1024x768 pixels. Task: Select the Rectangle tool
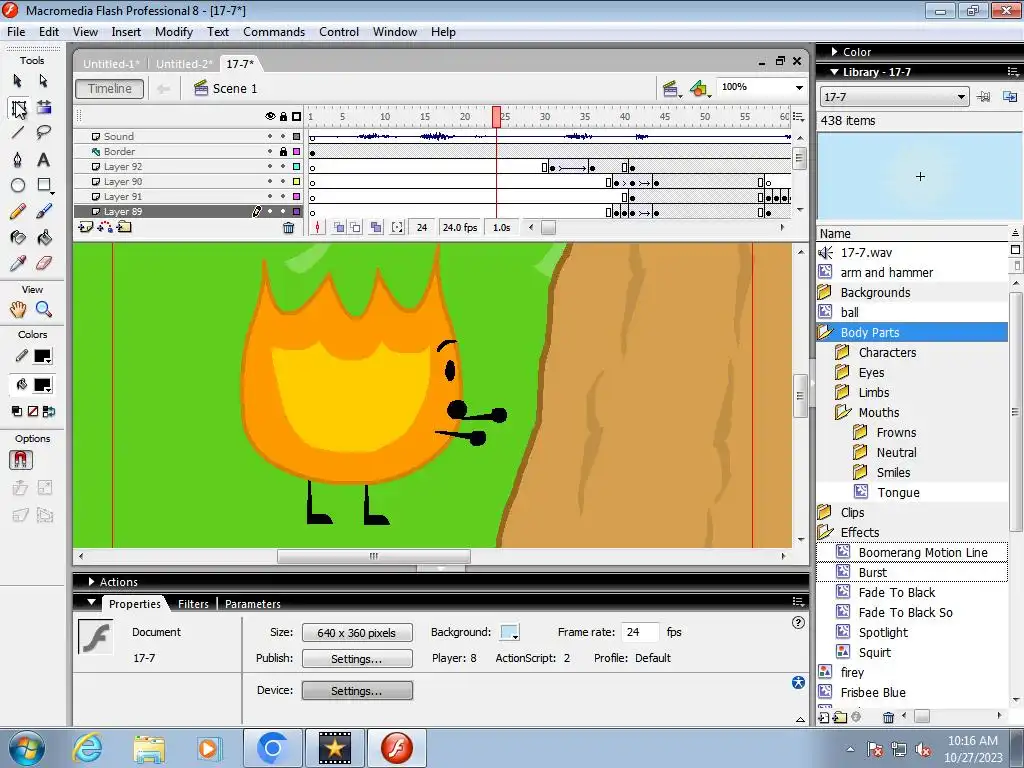(x=44, y=185)
